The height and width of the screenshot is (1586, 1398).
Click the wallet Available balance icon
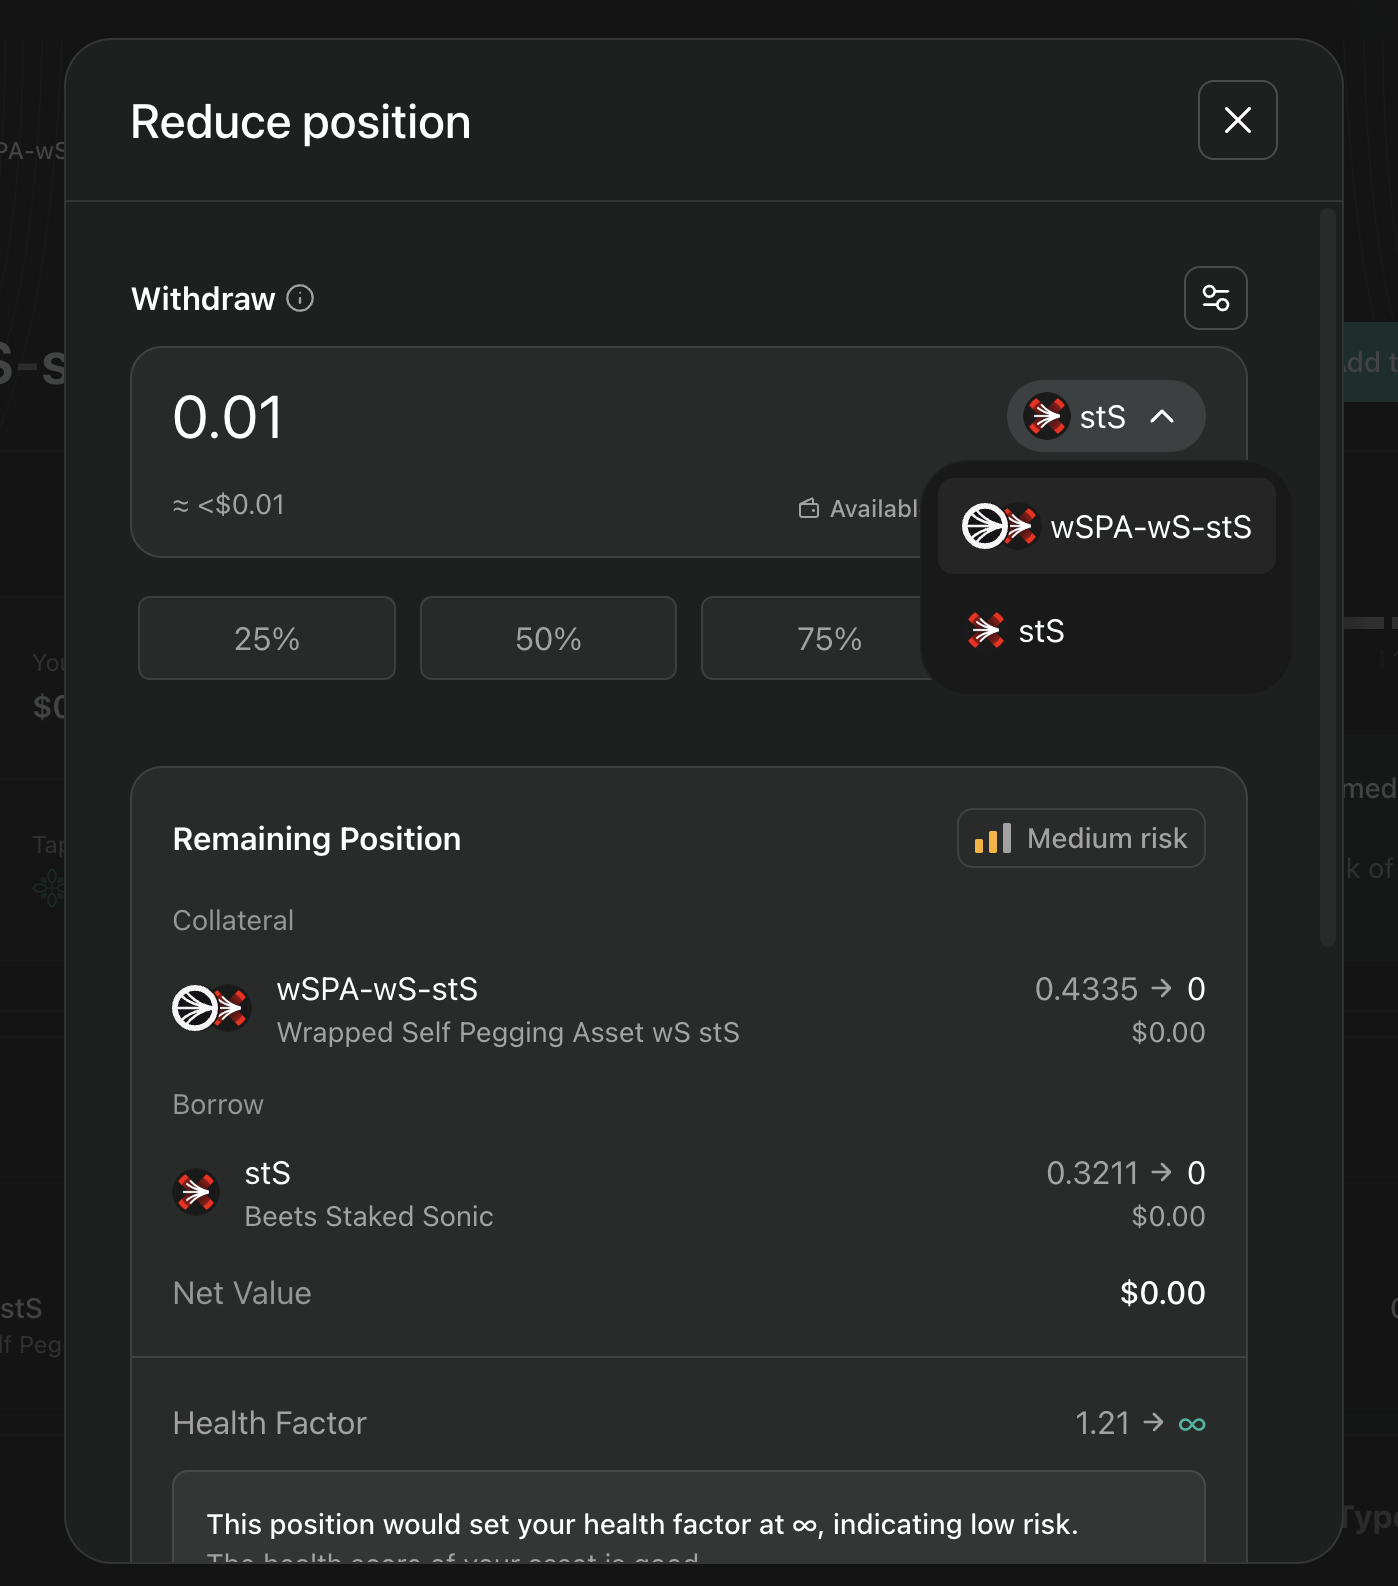pyautogui.click(x=808, y=509)
